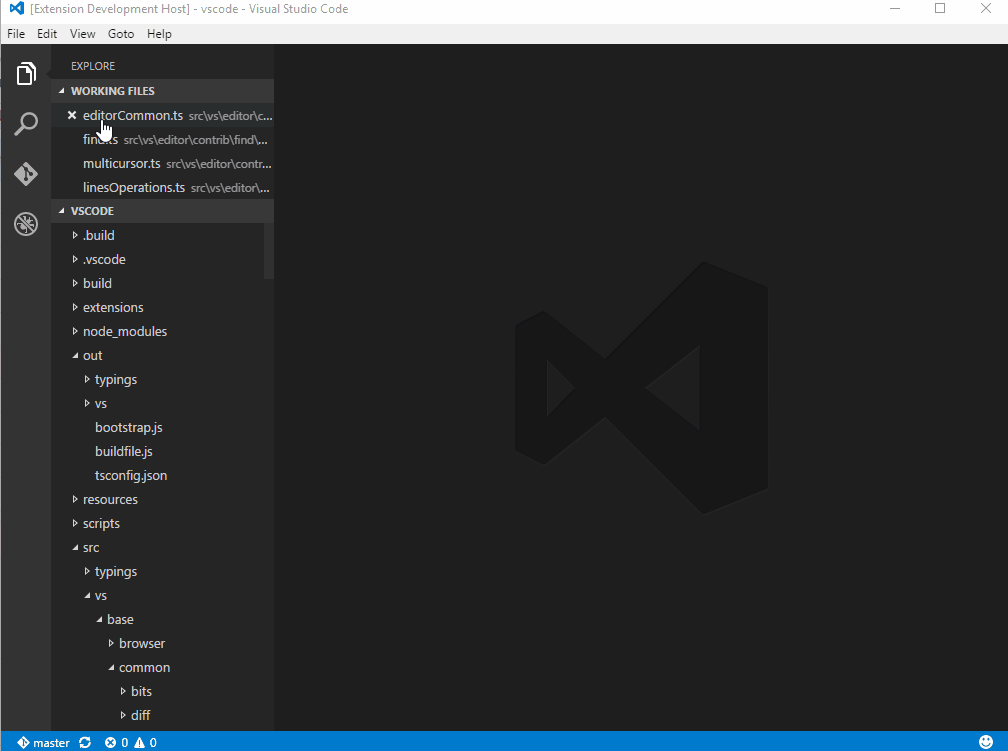This screenshot has height=751, width=1008.
Task: Click the warnings triangle icon in status bar
Action: pyautogui.click(x=140, y=743)
